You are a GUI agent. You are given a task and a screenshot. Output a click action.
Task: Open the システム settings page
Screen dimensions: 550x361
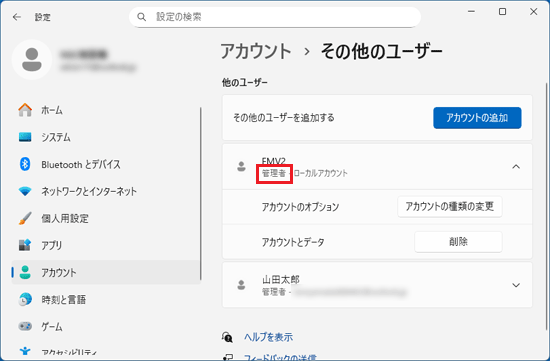coord(106,137)
